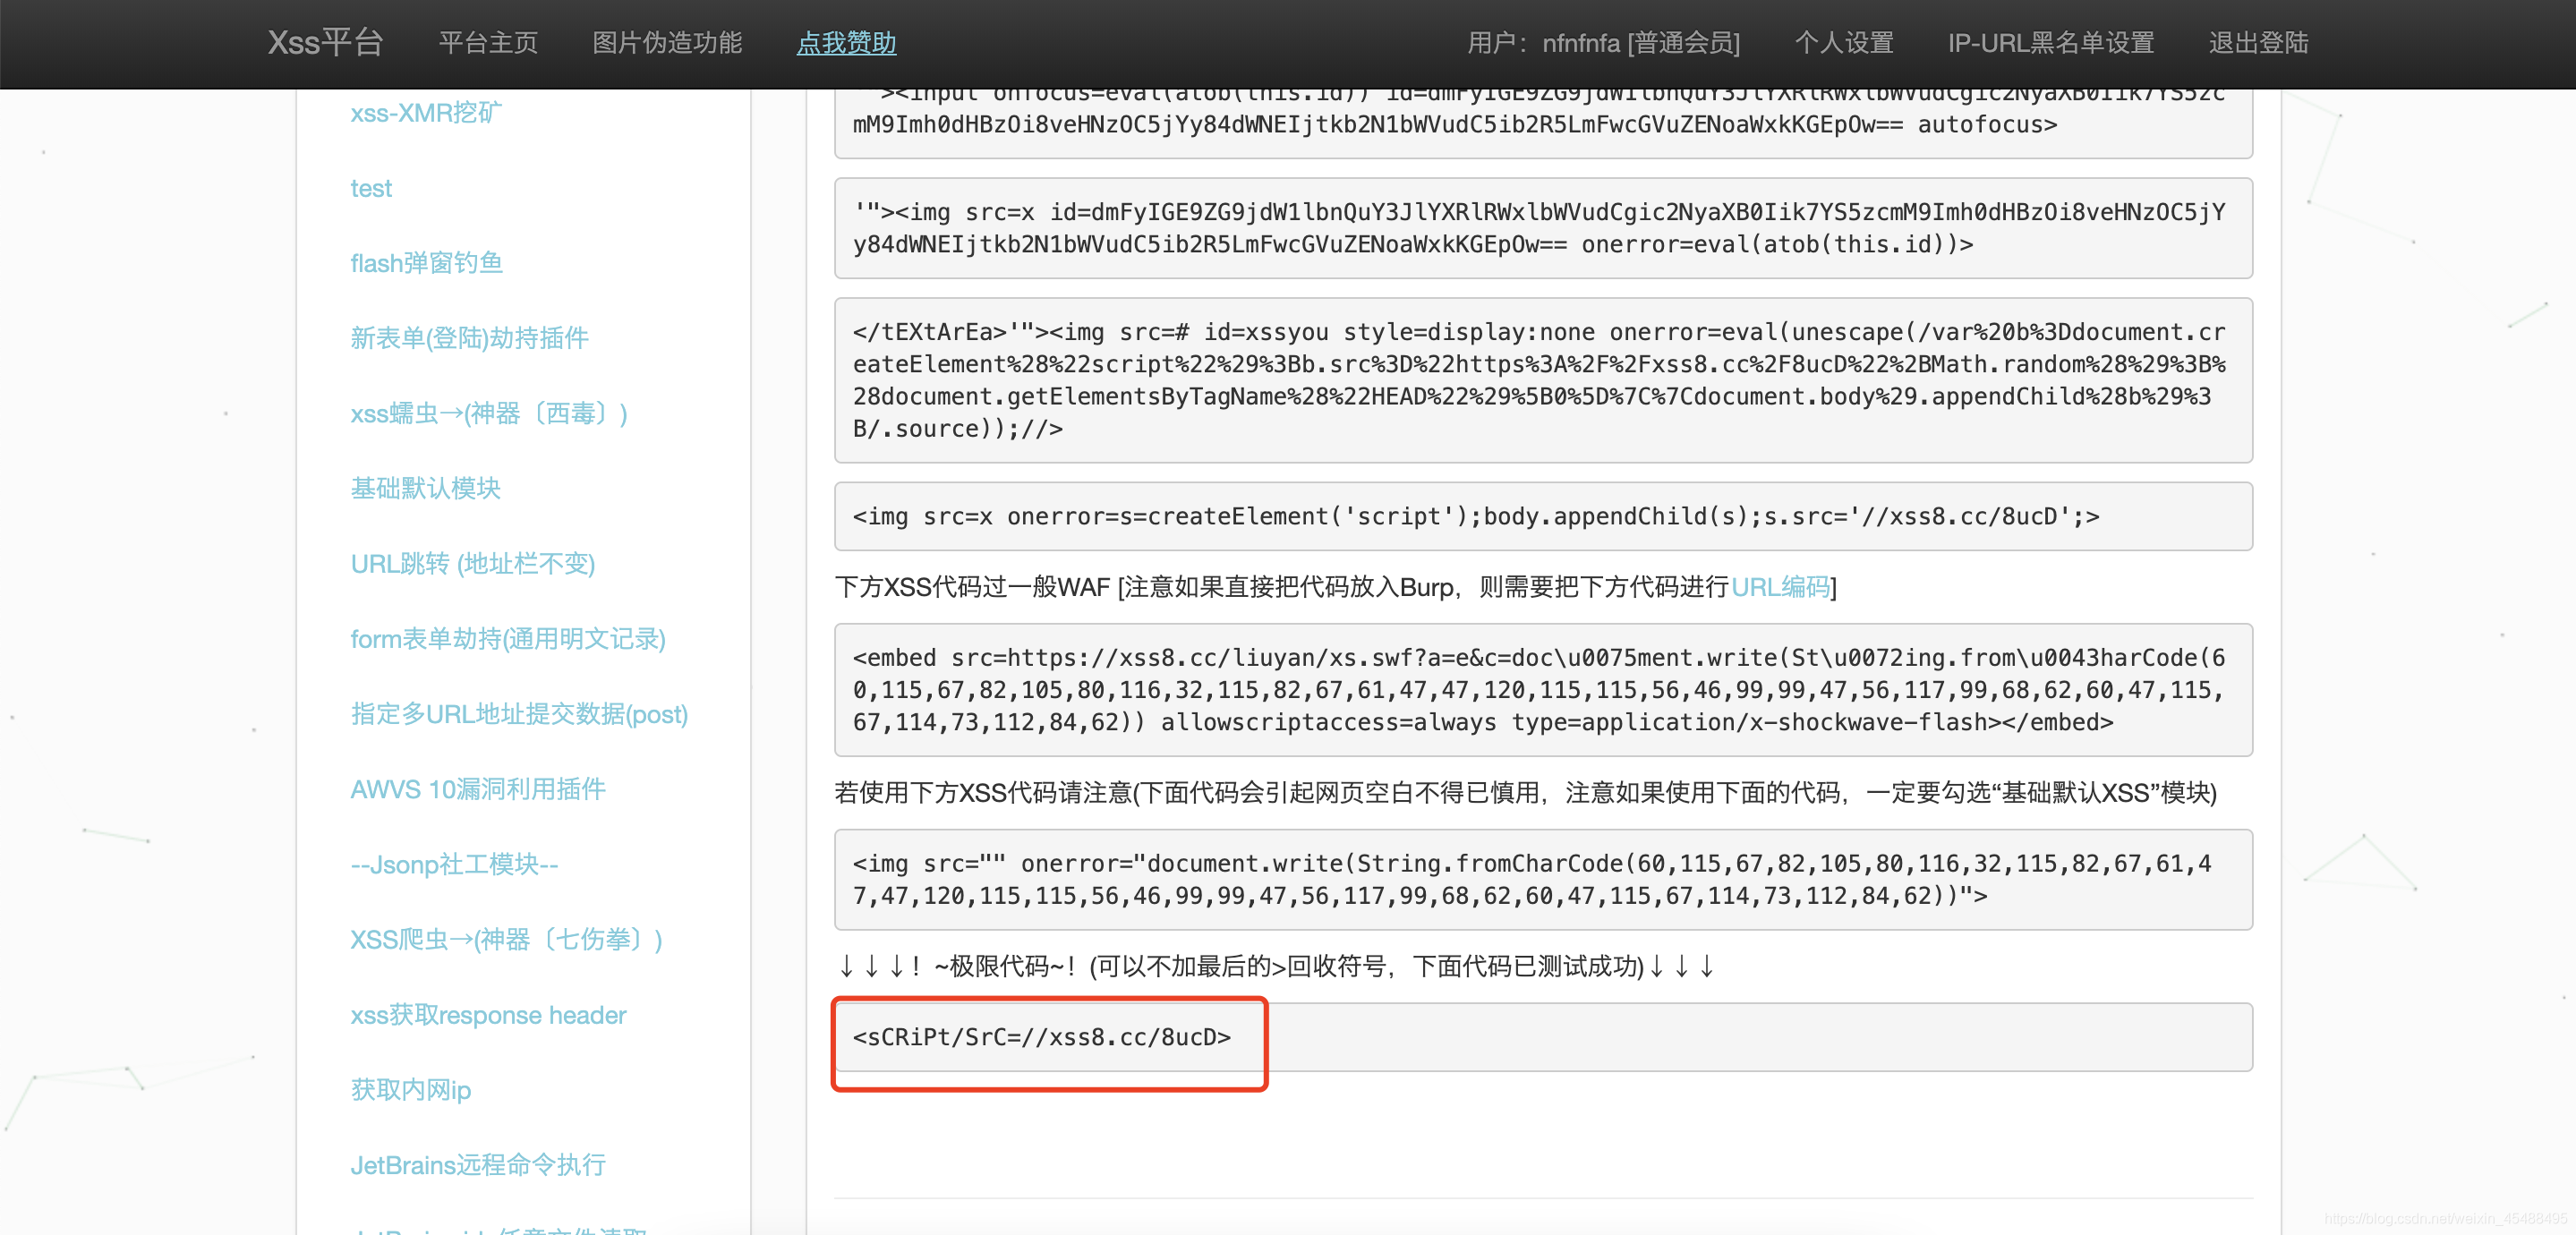
Task: Click the </tEXtArEa> unescape payload box
Action: [1543, 380]
